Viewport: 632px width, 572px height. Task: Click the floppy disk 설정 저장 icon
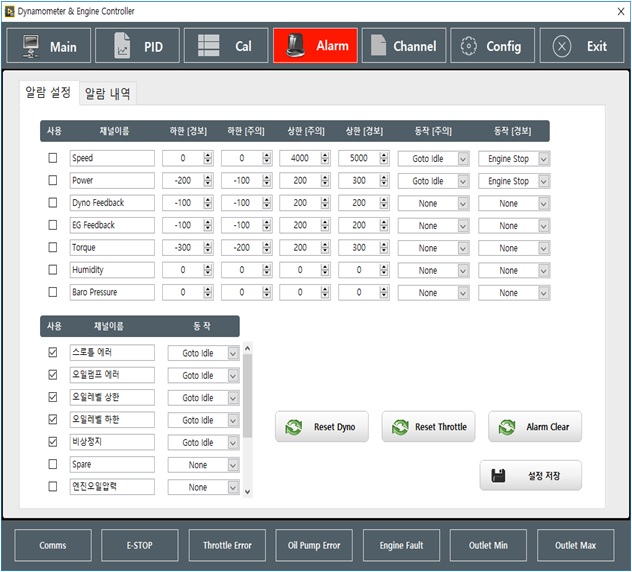(x=499, y=476)
